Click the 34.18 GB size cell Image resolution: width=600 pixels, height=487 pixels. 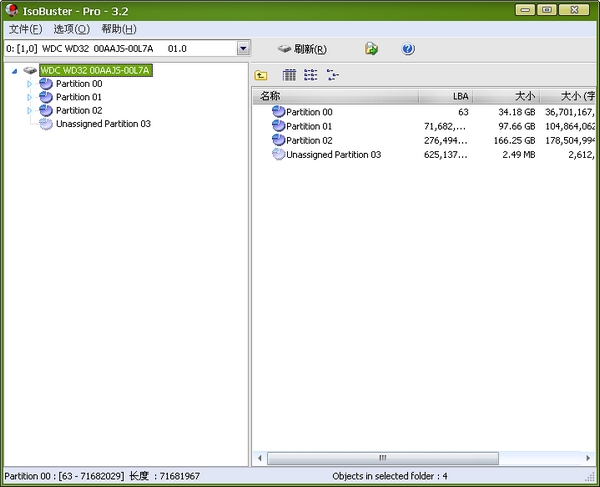click(x=517, y=112)
